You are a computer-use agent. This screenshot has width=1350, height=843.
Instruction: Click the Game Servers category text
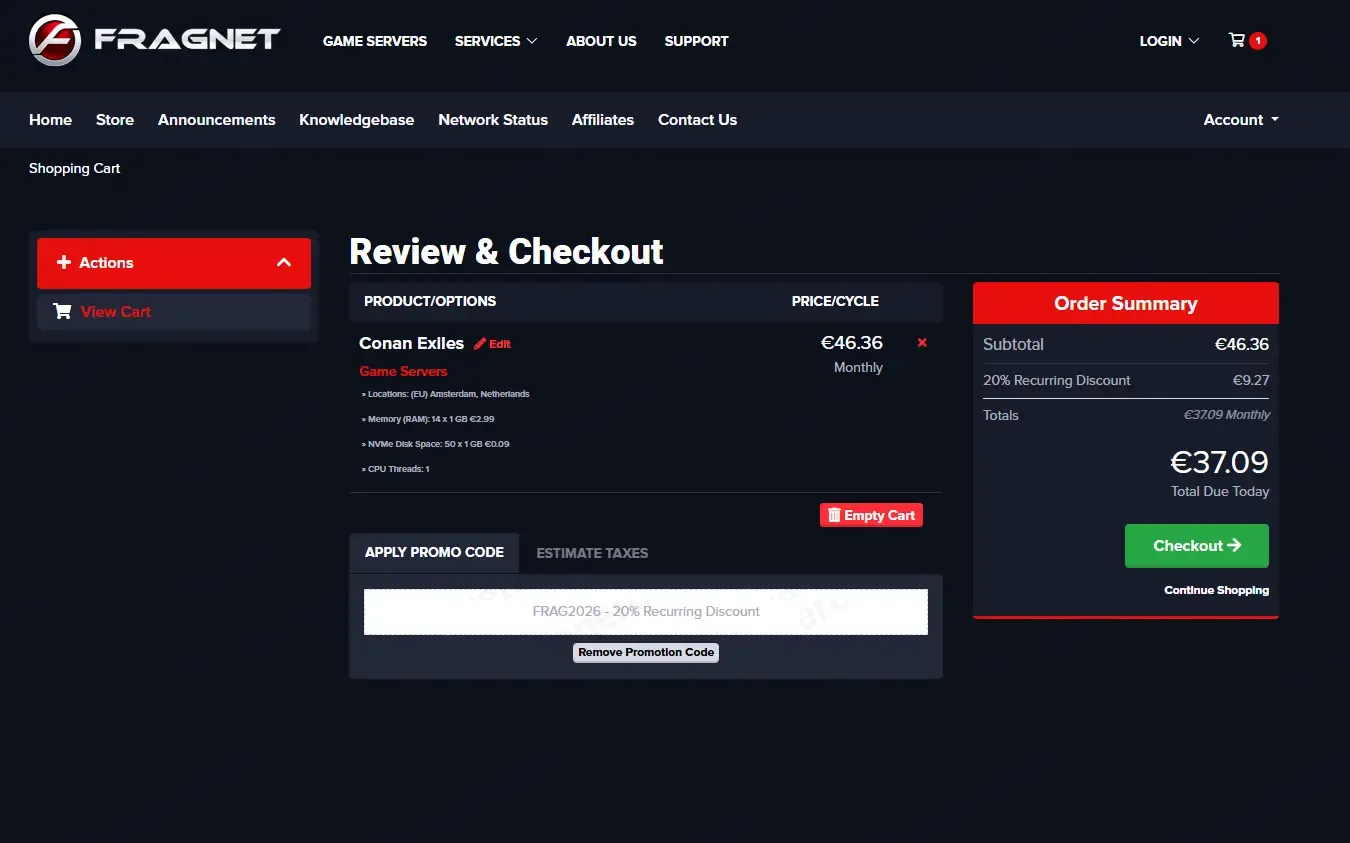click(x=403, y=371)
